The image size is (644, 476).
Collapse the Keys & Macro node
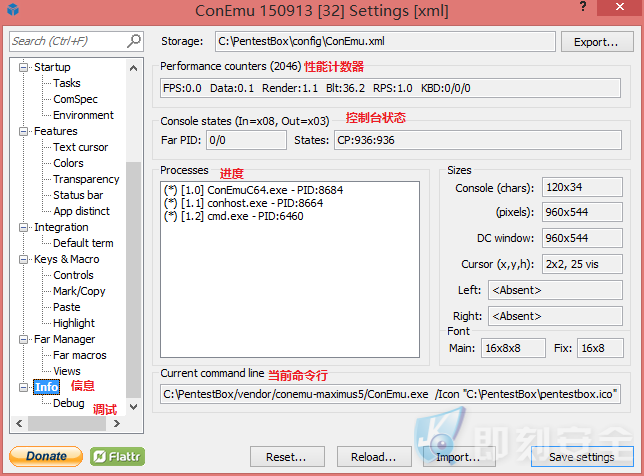[24, 259]
